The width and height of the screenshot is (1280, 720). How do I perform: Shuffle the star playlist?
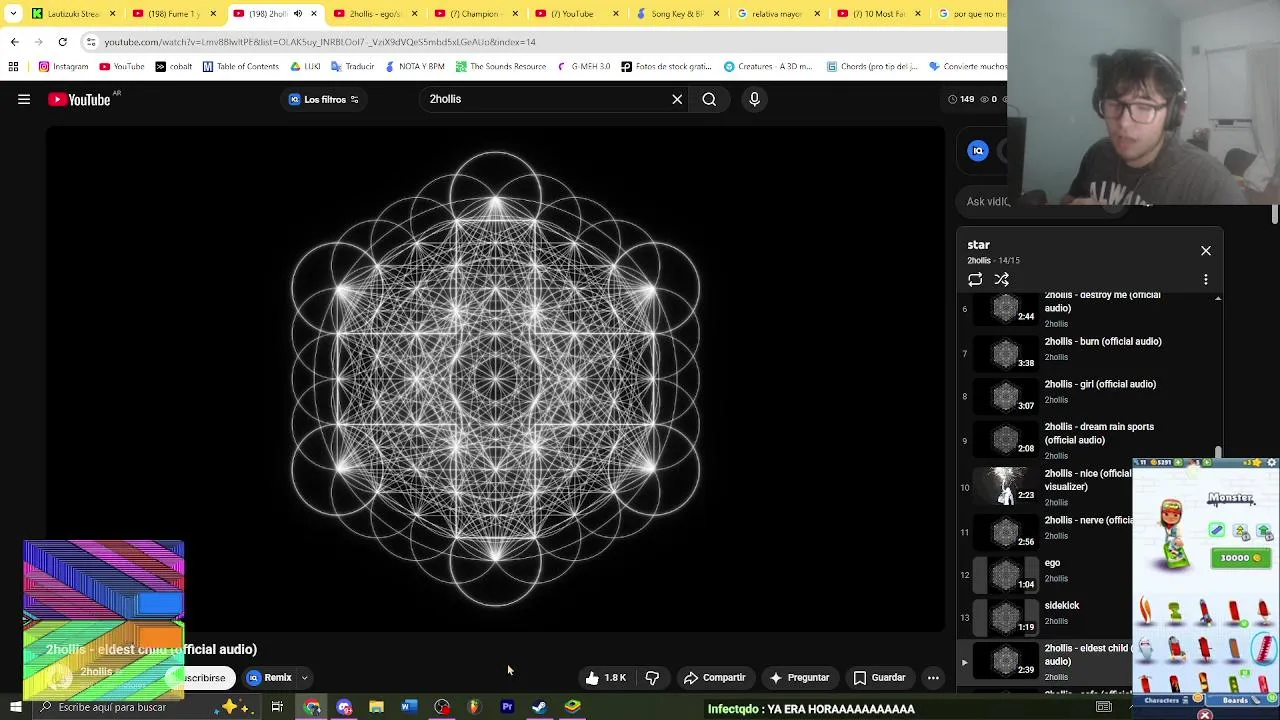pos(1001,280)
